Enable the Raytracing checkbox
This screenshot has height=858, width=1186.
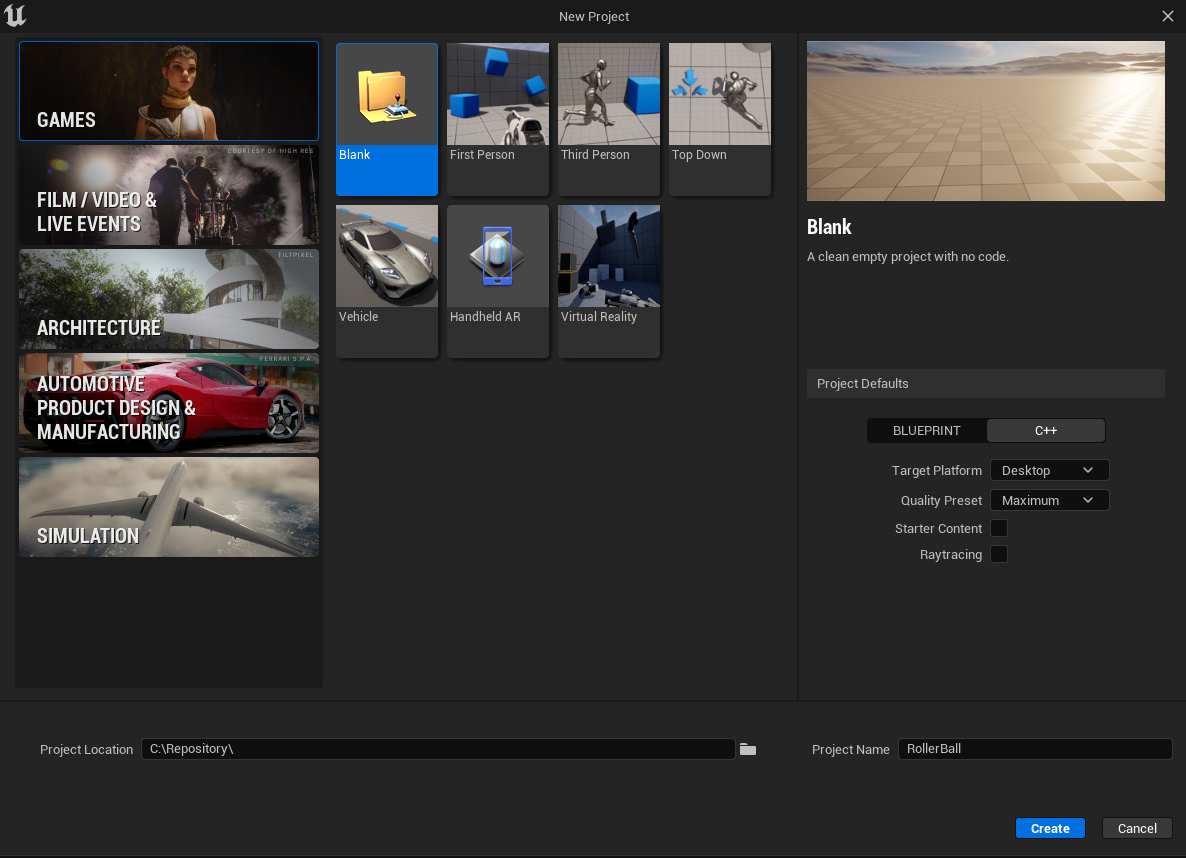pyautogui.click(x=998, y=555)
